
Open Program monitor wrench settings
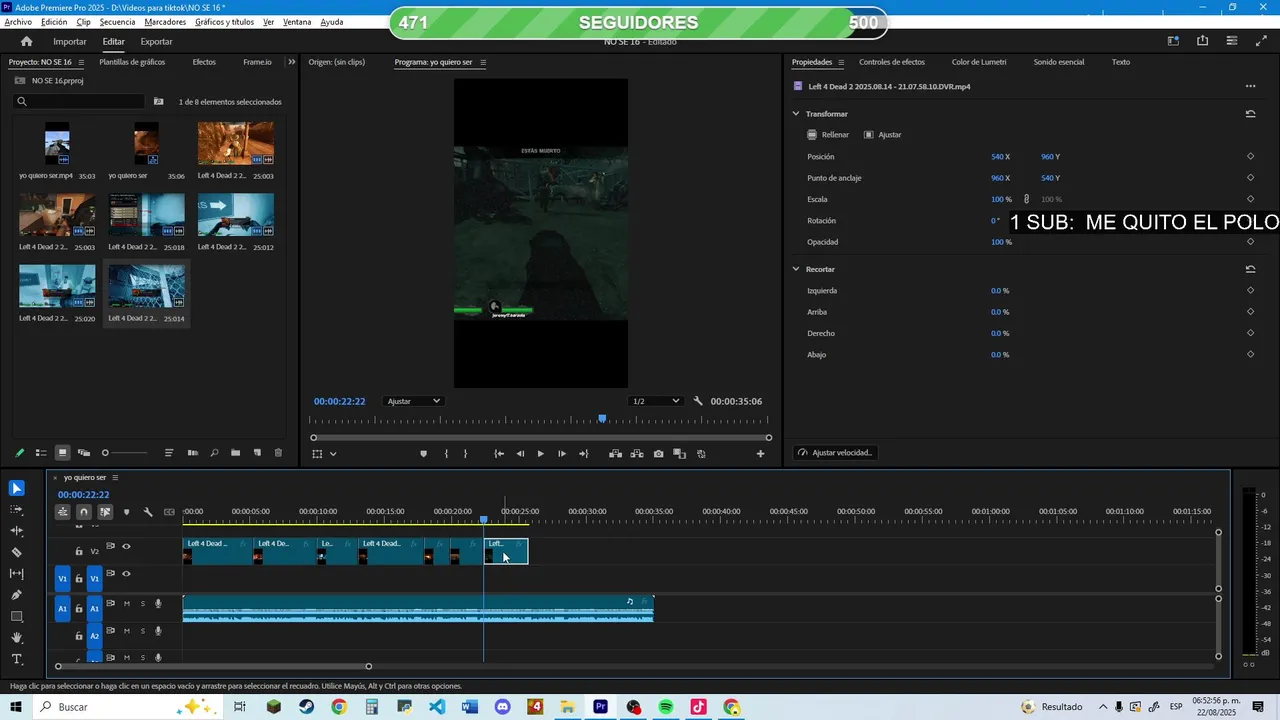click(x=698, y=401)
